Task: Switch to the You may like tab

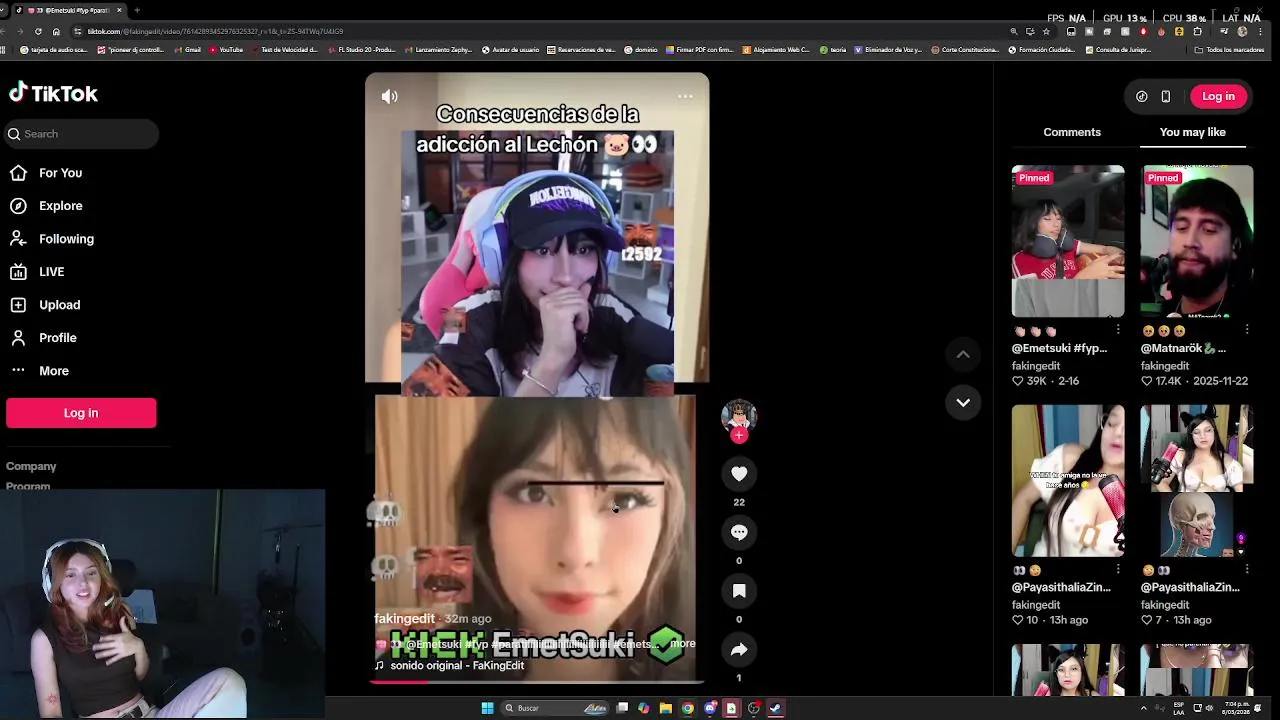Action: click(1193, 132)
